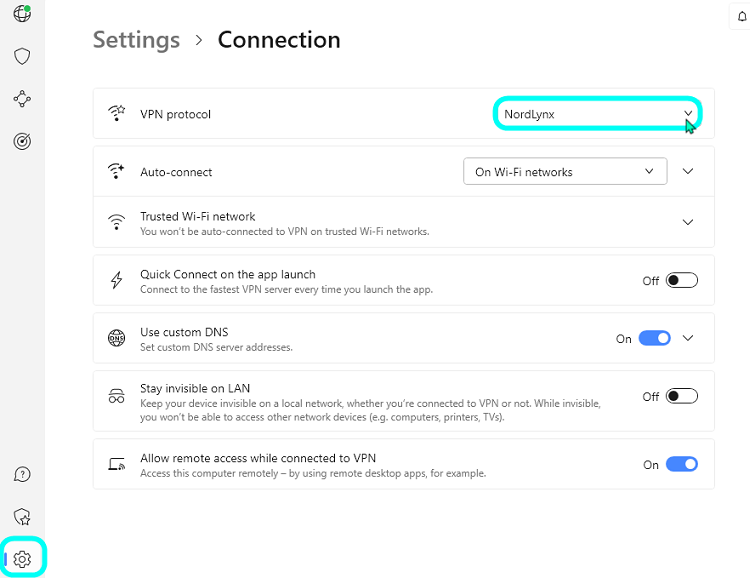Expand the Auto-connect row chevron

[x=688, y=171]
